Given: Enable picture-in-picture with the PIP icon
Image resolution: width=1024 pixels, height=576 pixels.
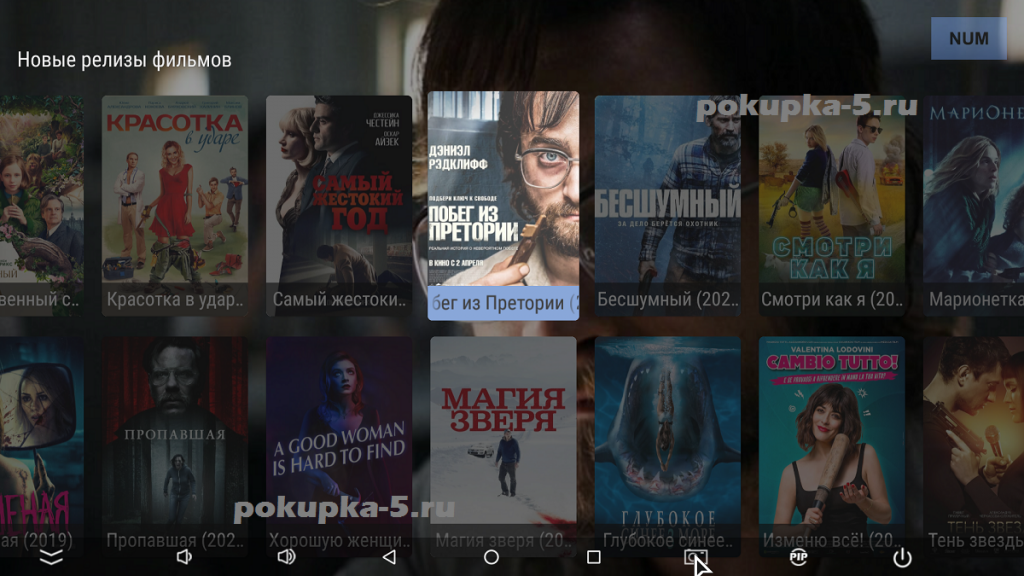Looking at the screenshot, I should click(798, 557).
